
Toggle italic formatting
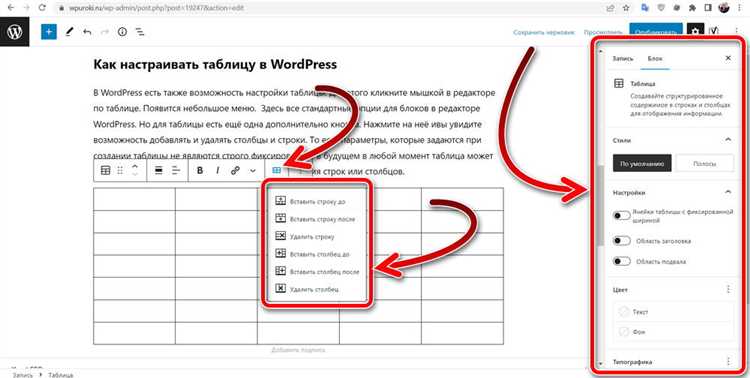[x=218, y=170]
